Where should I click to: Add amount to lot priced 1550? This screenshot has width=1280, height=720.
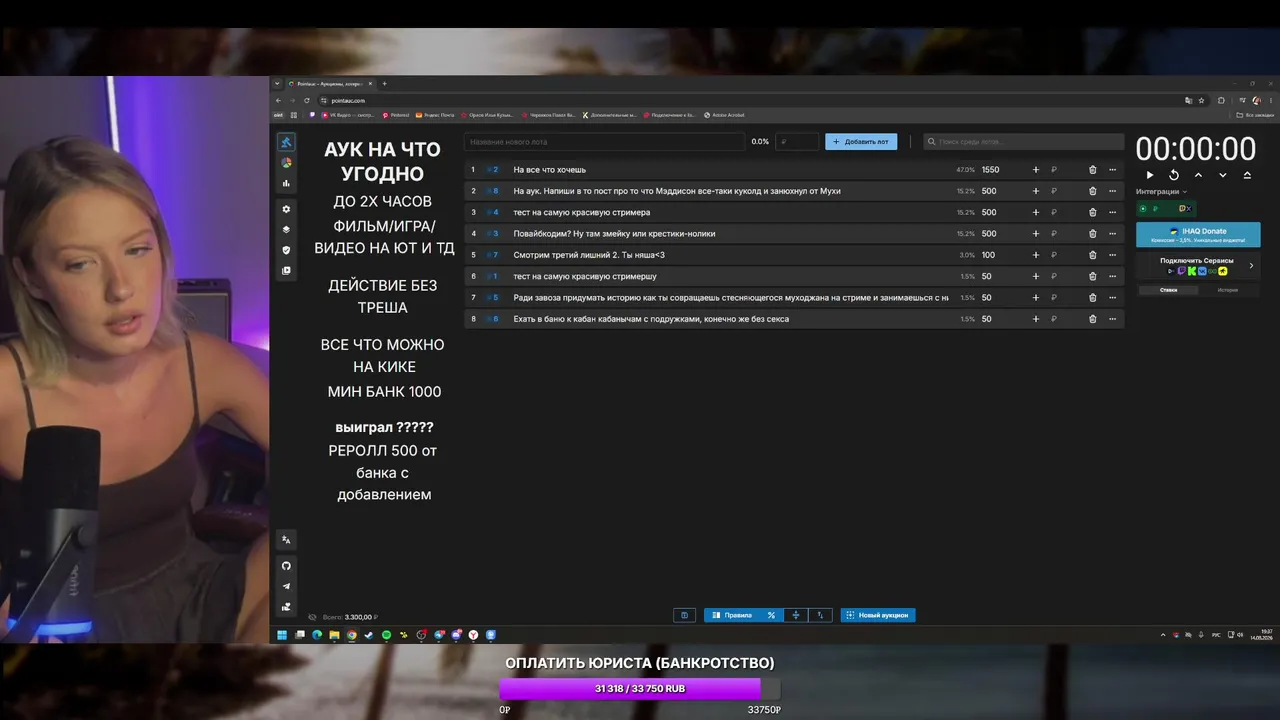(1036, 170)
